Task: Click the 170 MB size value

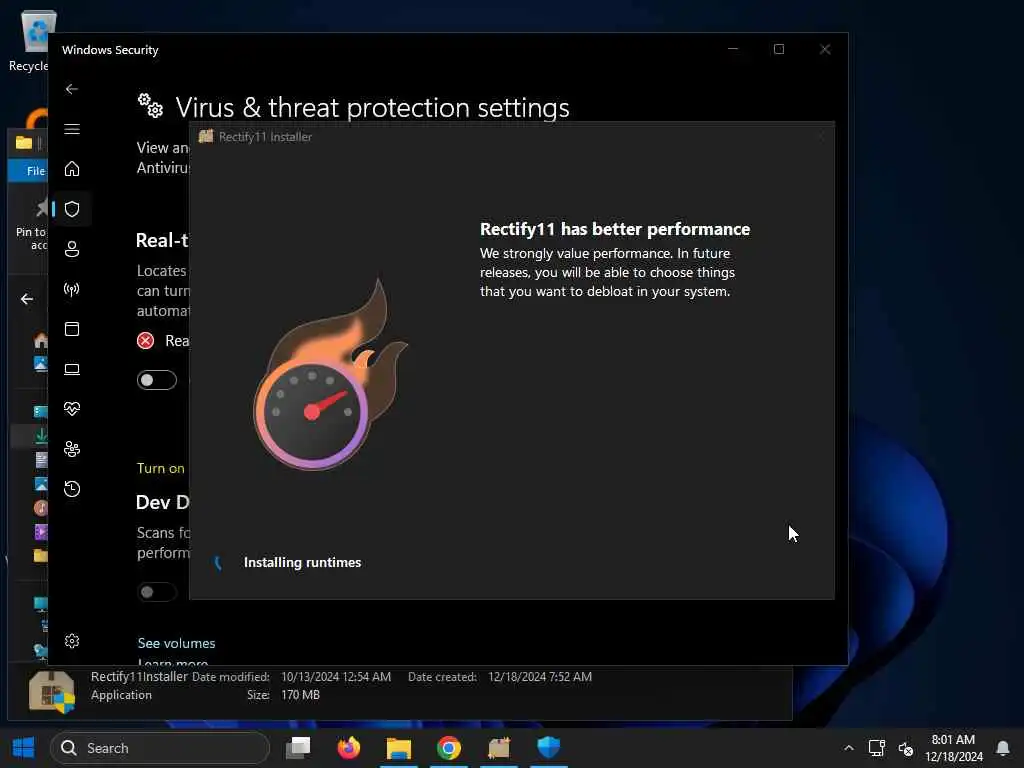Action: click(300, 695)
